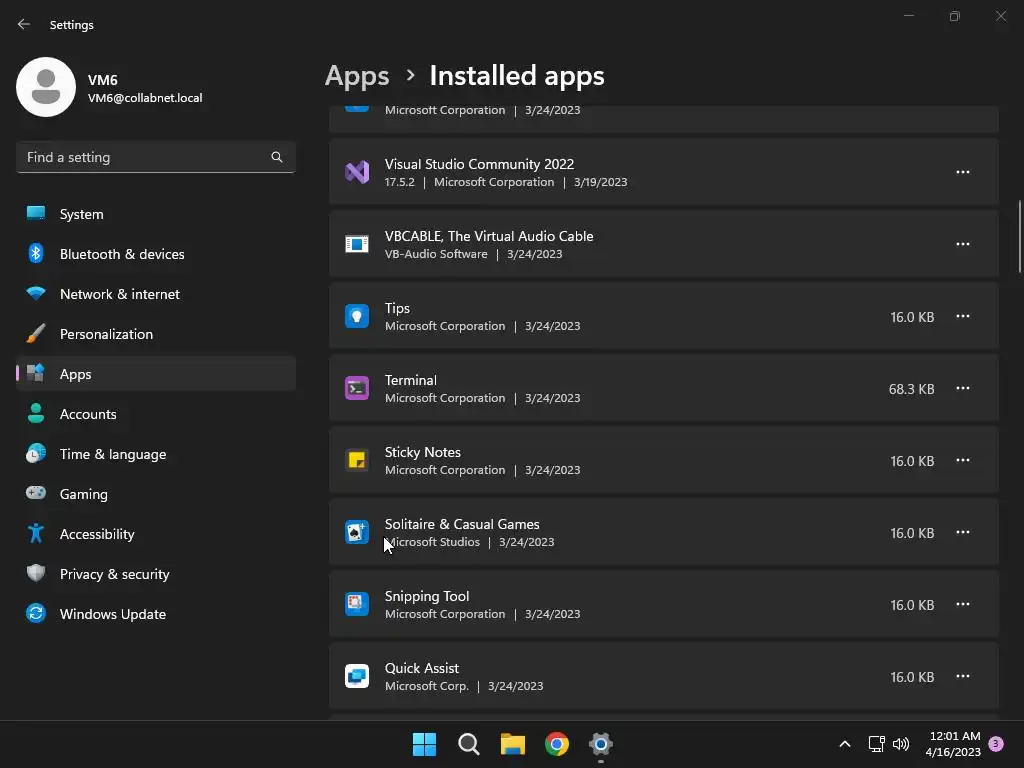The height and width of the screenshot is (768, 1024).
Task: Click the Sticky Notes app icon
Action: [357, 460]
